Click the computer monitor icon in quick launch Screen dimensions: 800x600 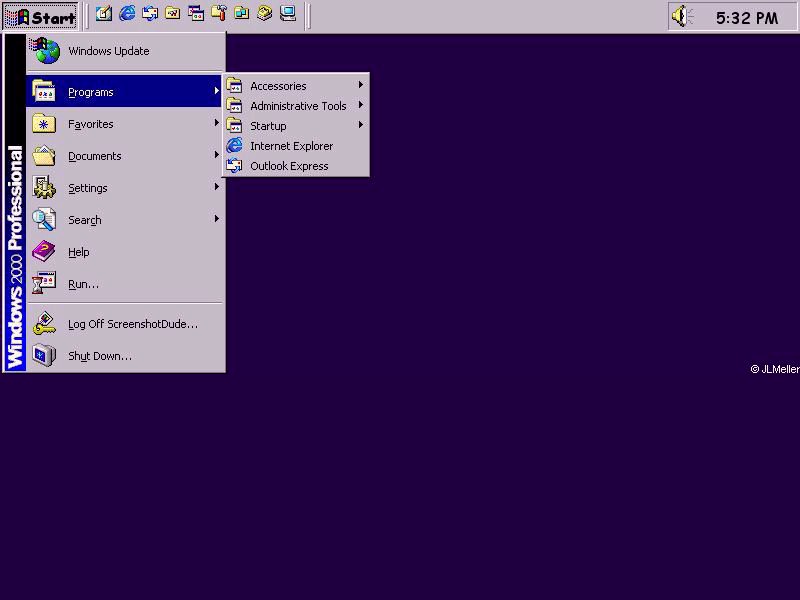(x=288, y=13)
